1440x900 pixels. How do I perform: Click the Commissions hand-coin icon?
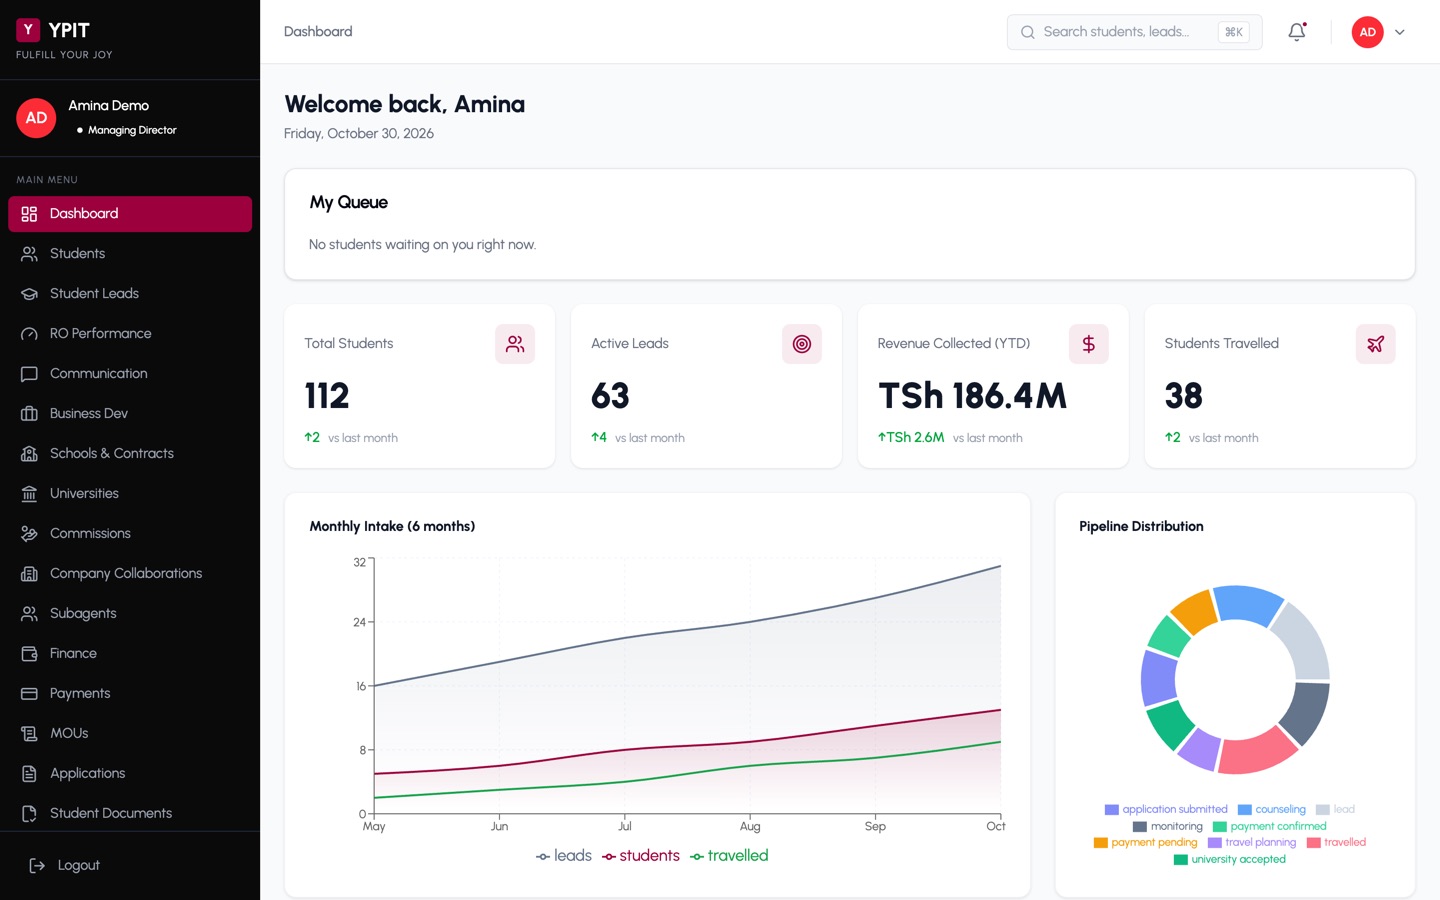pyautogui.click(x=29, y=533)
